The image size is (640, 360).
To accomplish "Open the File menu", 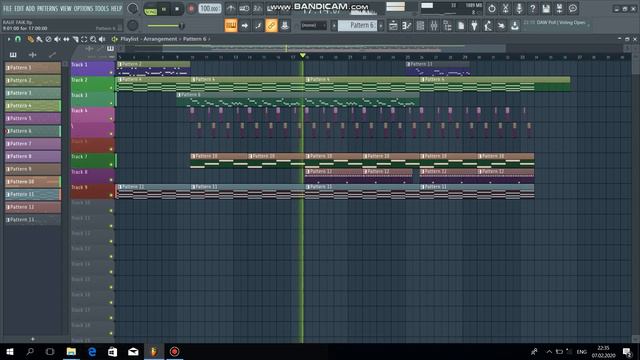I will pyautogui.click(x=7, y=9).
